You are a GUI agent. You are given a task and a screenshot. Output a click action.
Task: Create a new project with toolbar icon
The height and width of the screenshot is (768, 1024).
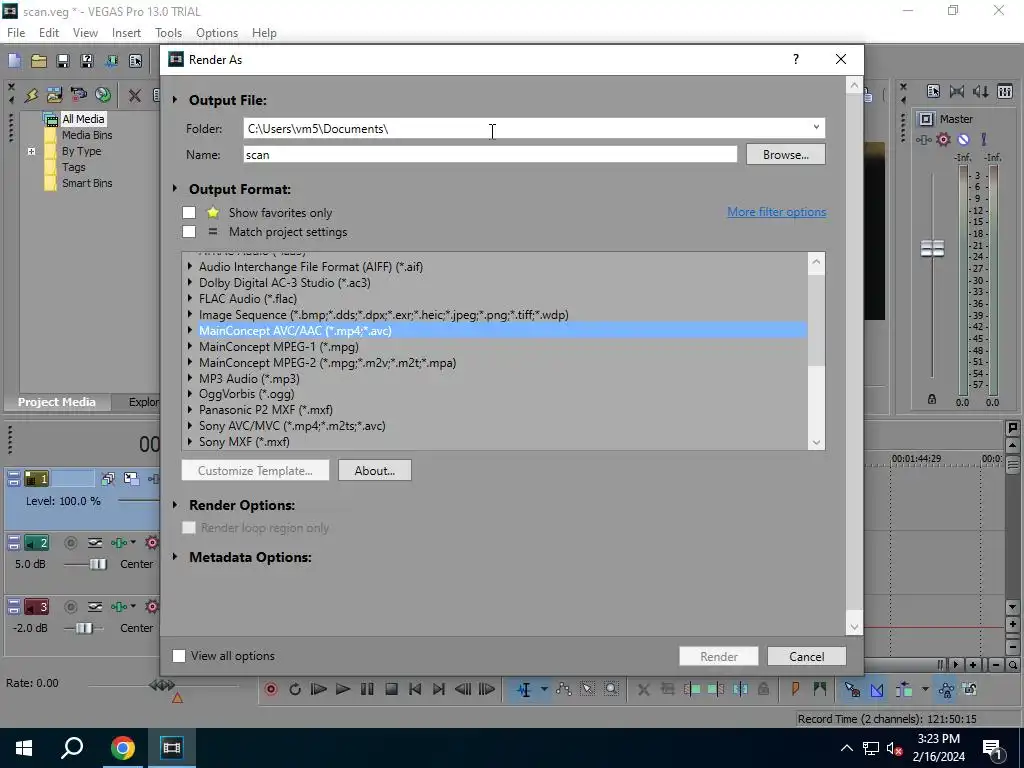coord(14,61)
